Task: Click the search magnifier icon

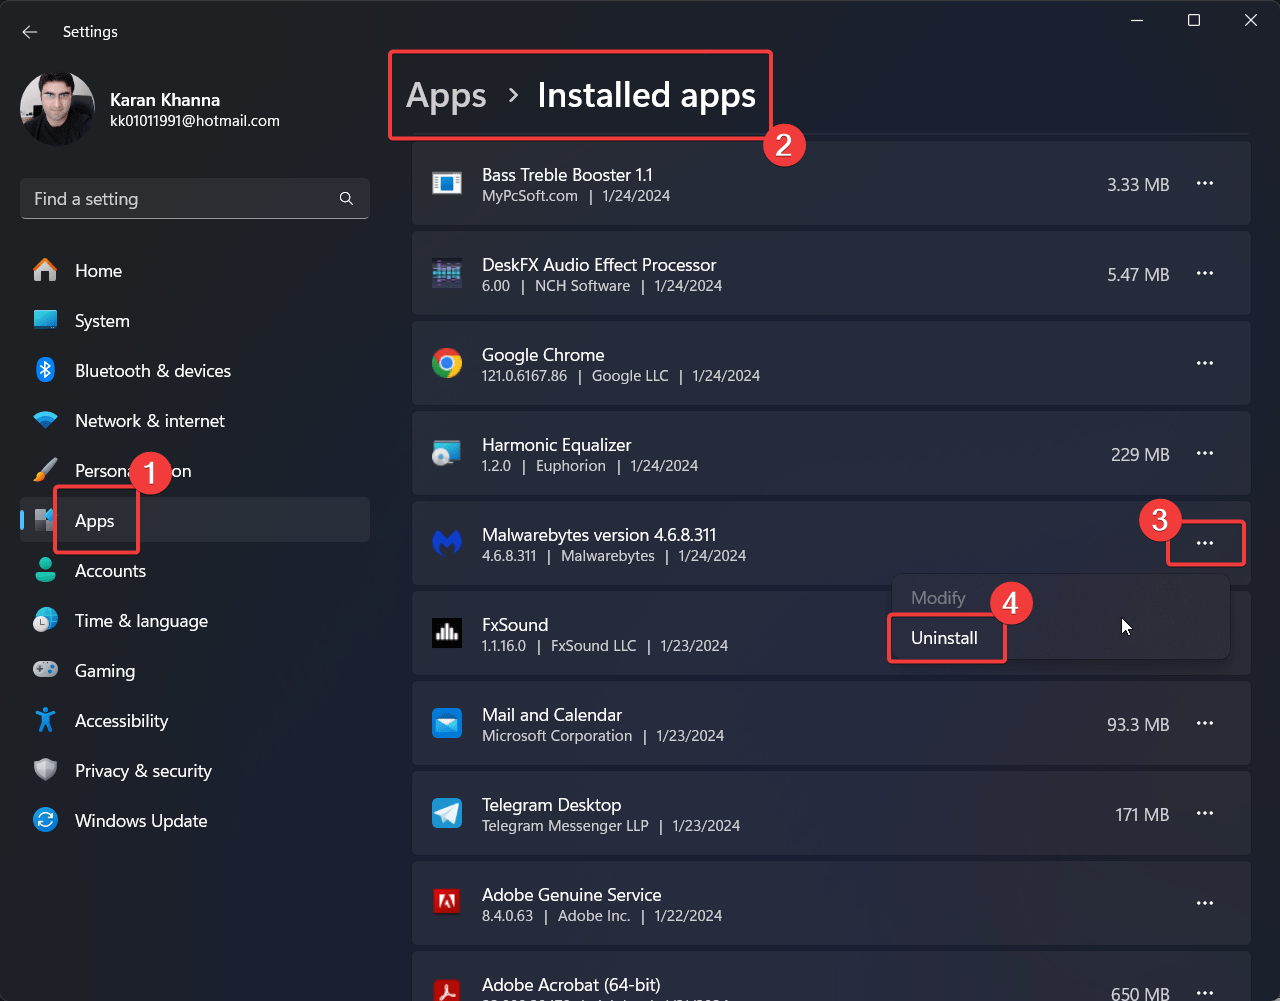Action: pos(346,199)
